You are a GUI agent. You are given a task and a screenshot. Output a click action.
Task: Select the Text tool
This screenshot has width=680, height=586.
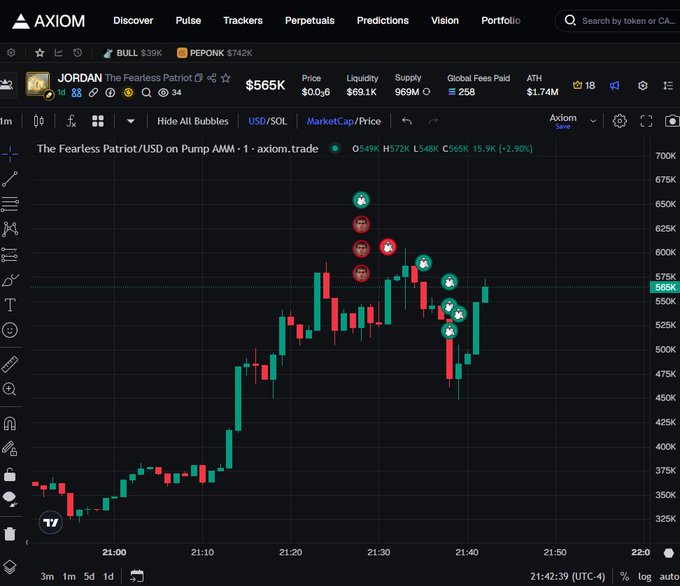click(x=10, y=305)
